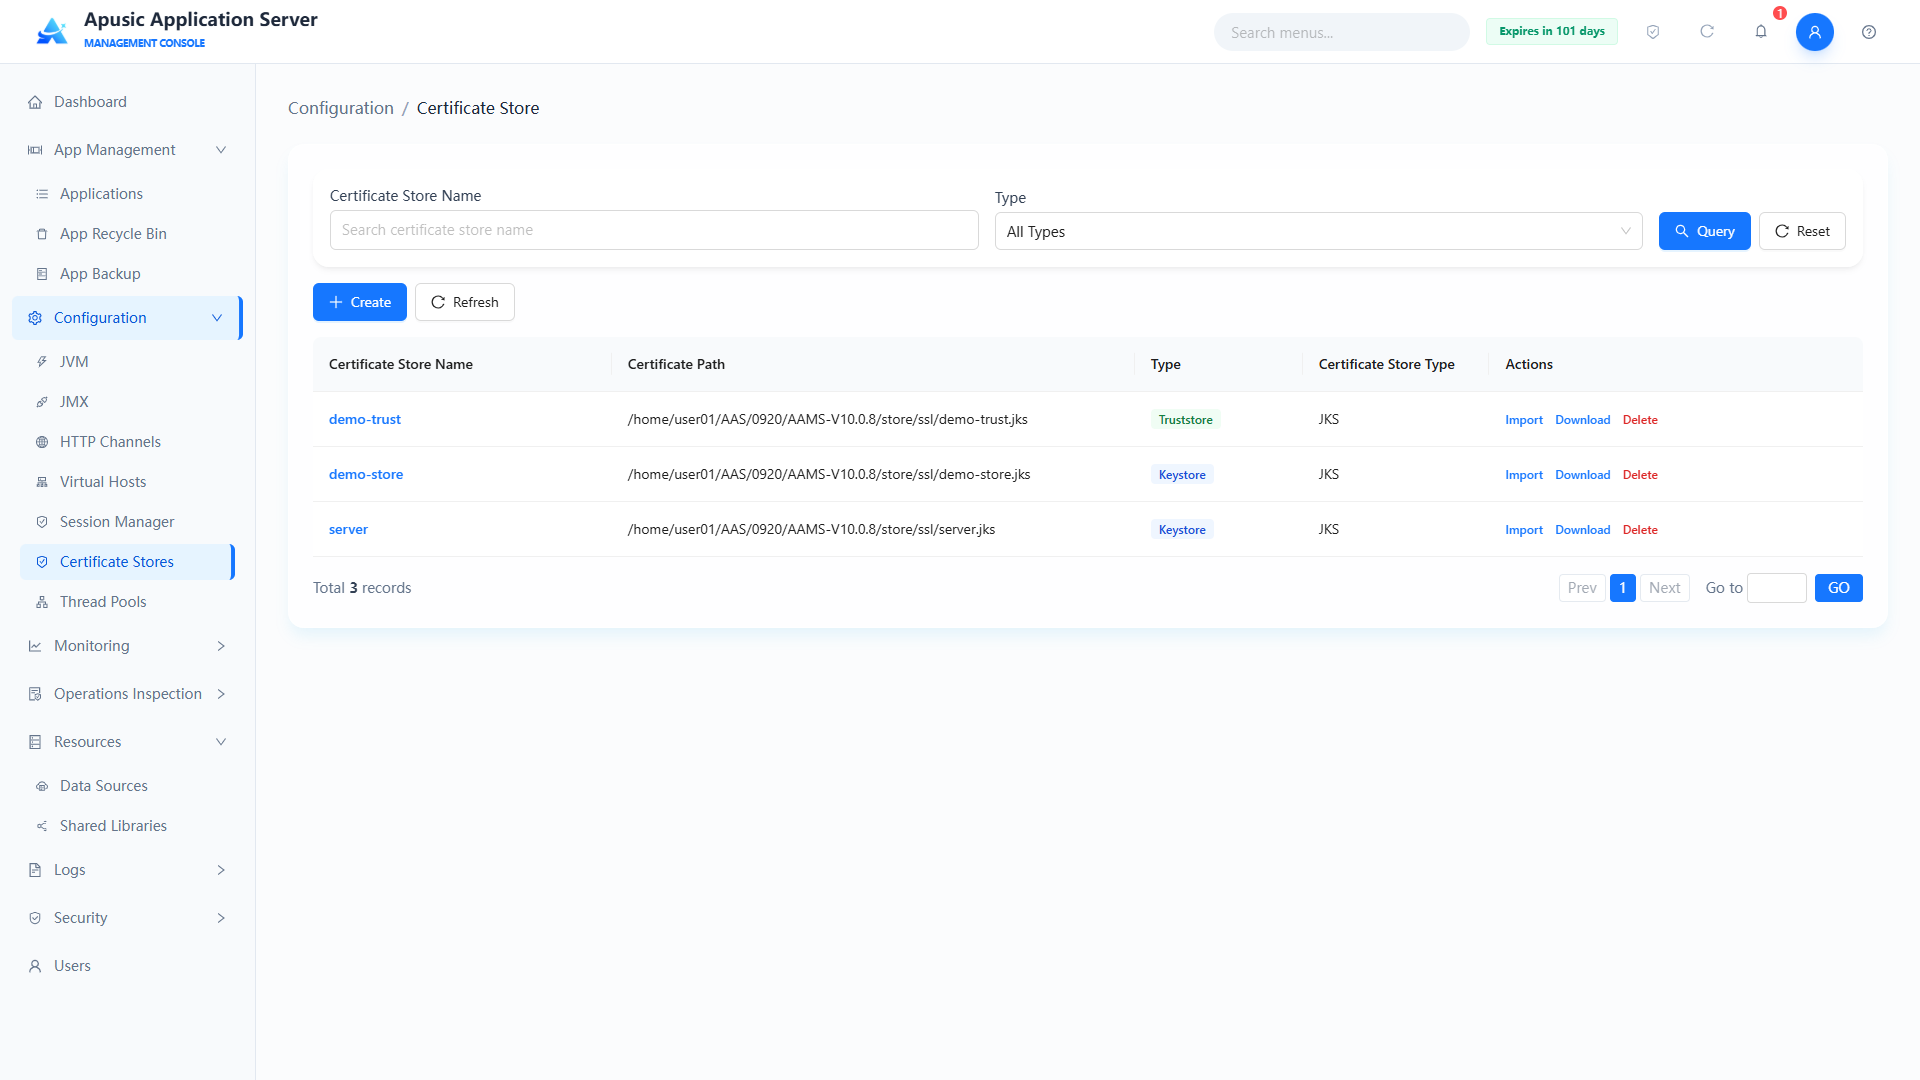Expand Operations Inspection section
1920x1080 pixels.
pos(128,694)
